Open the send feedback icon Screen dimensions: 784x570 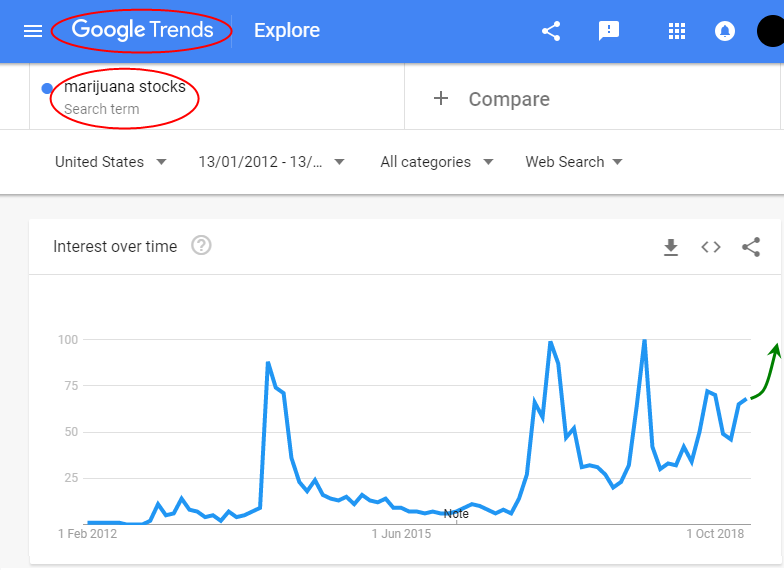(x=609, y=31)
